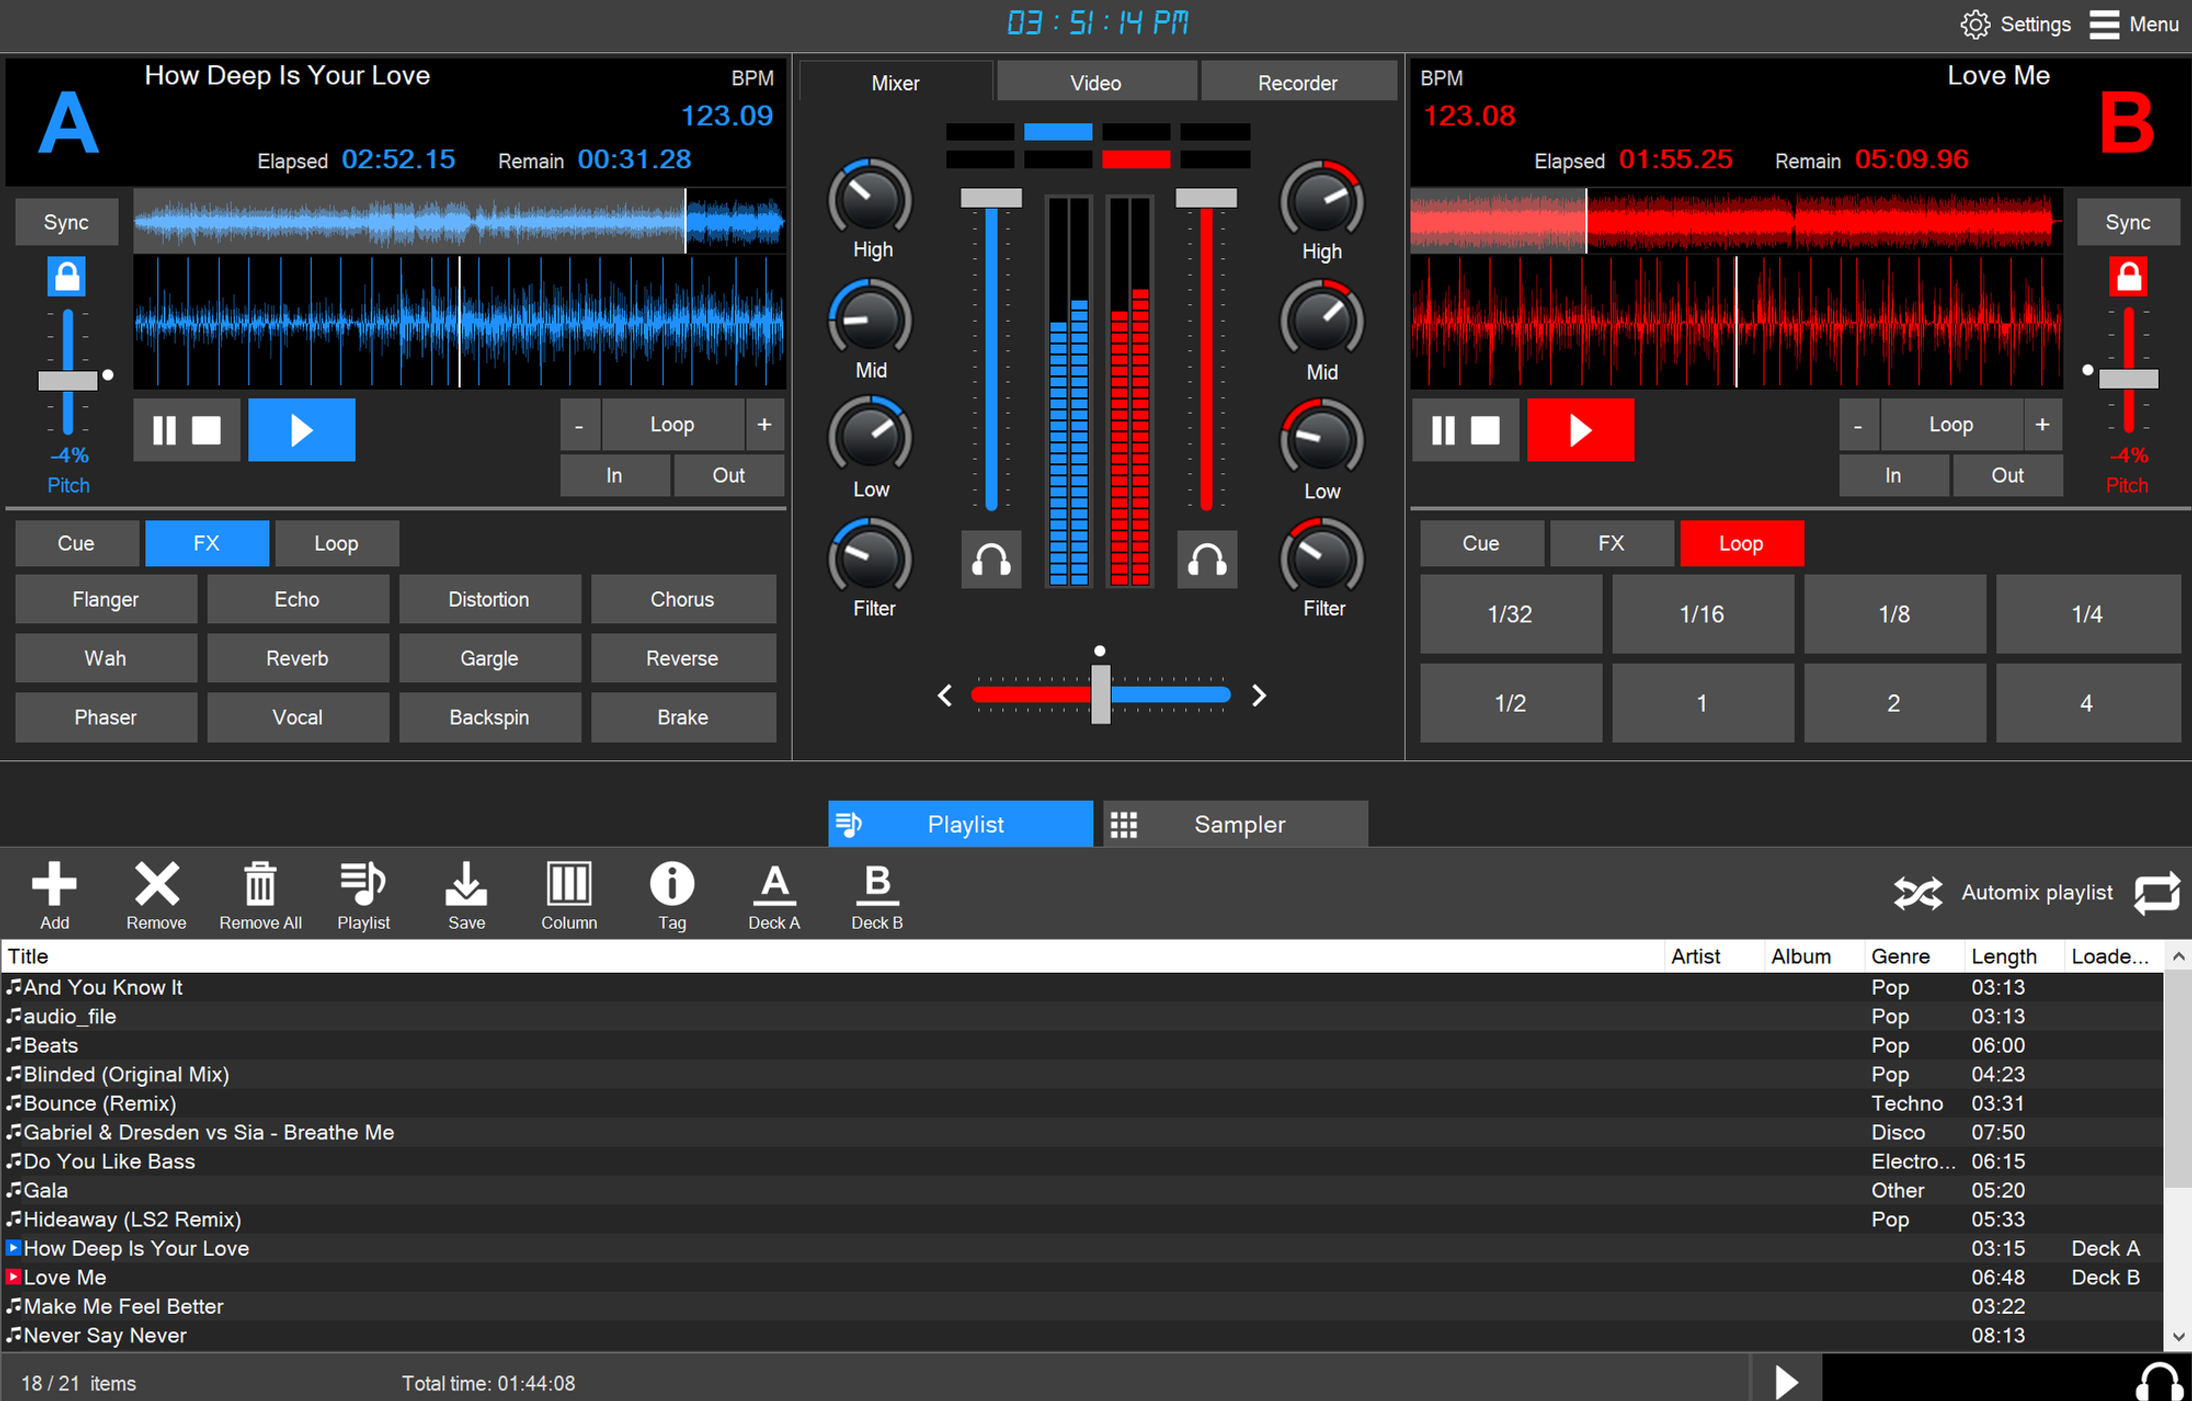Enable headphone cue on left mixer channel
2192x1401 pixels.
(990, 560)
